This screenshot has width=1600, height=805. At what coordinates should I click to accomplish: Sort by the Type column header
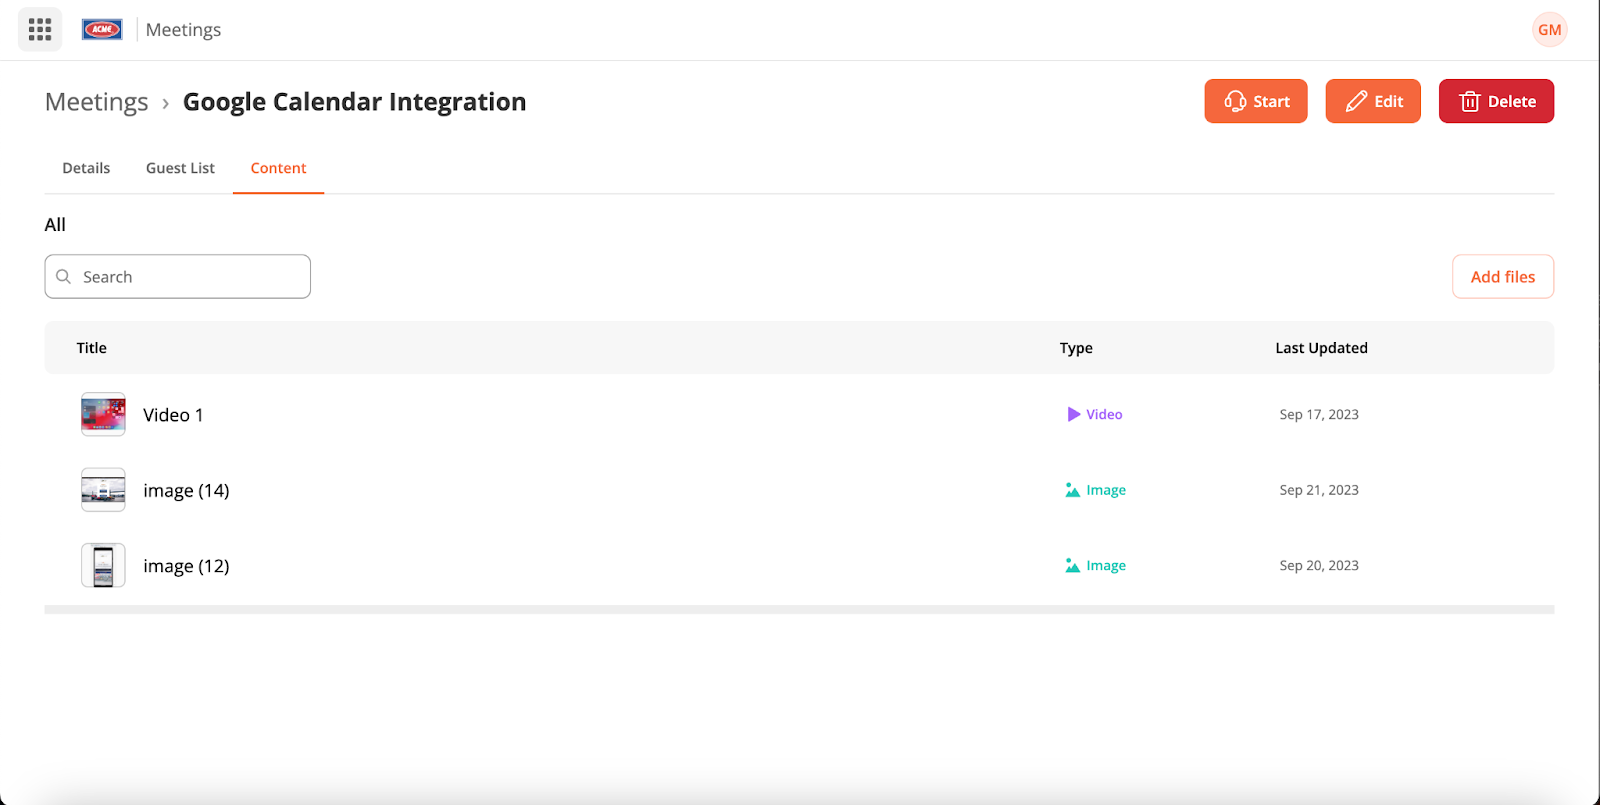click(x=1076, y=348)
